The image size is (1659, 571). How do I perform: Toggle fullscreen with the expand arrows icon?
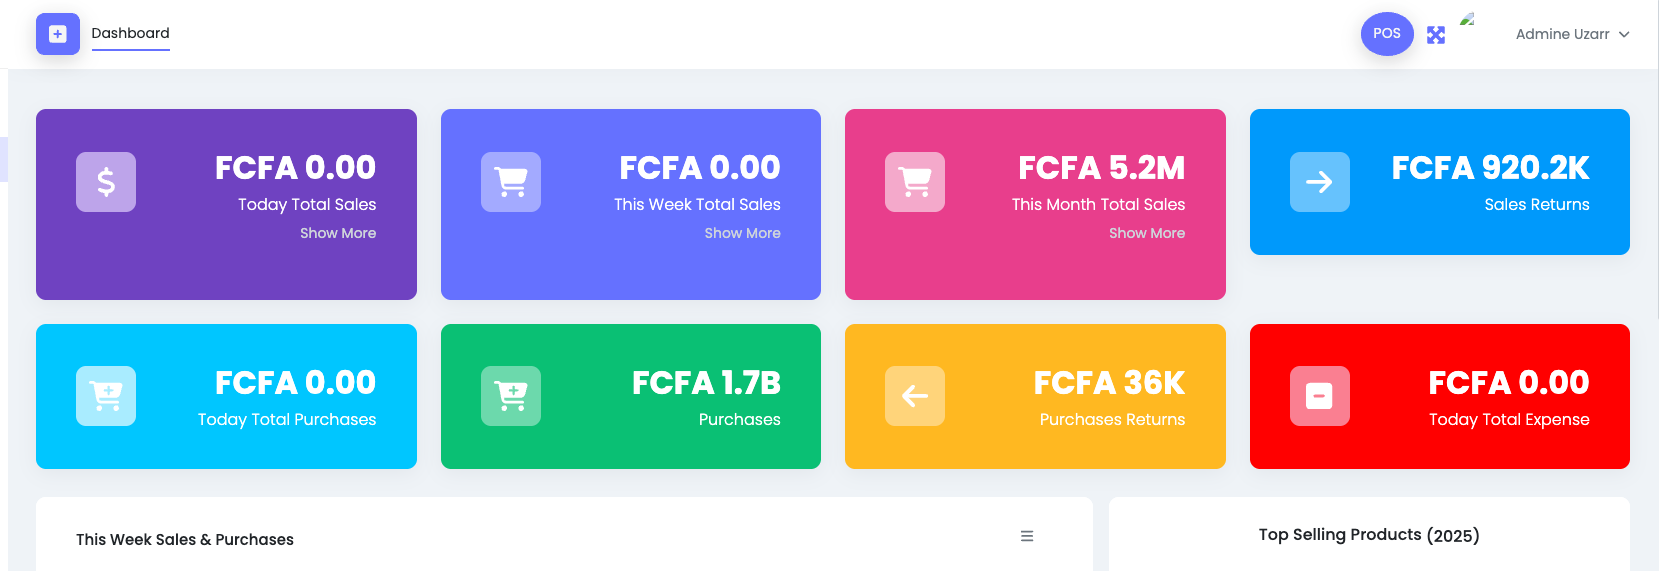pyautogui.click(x=1436, y=35)
